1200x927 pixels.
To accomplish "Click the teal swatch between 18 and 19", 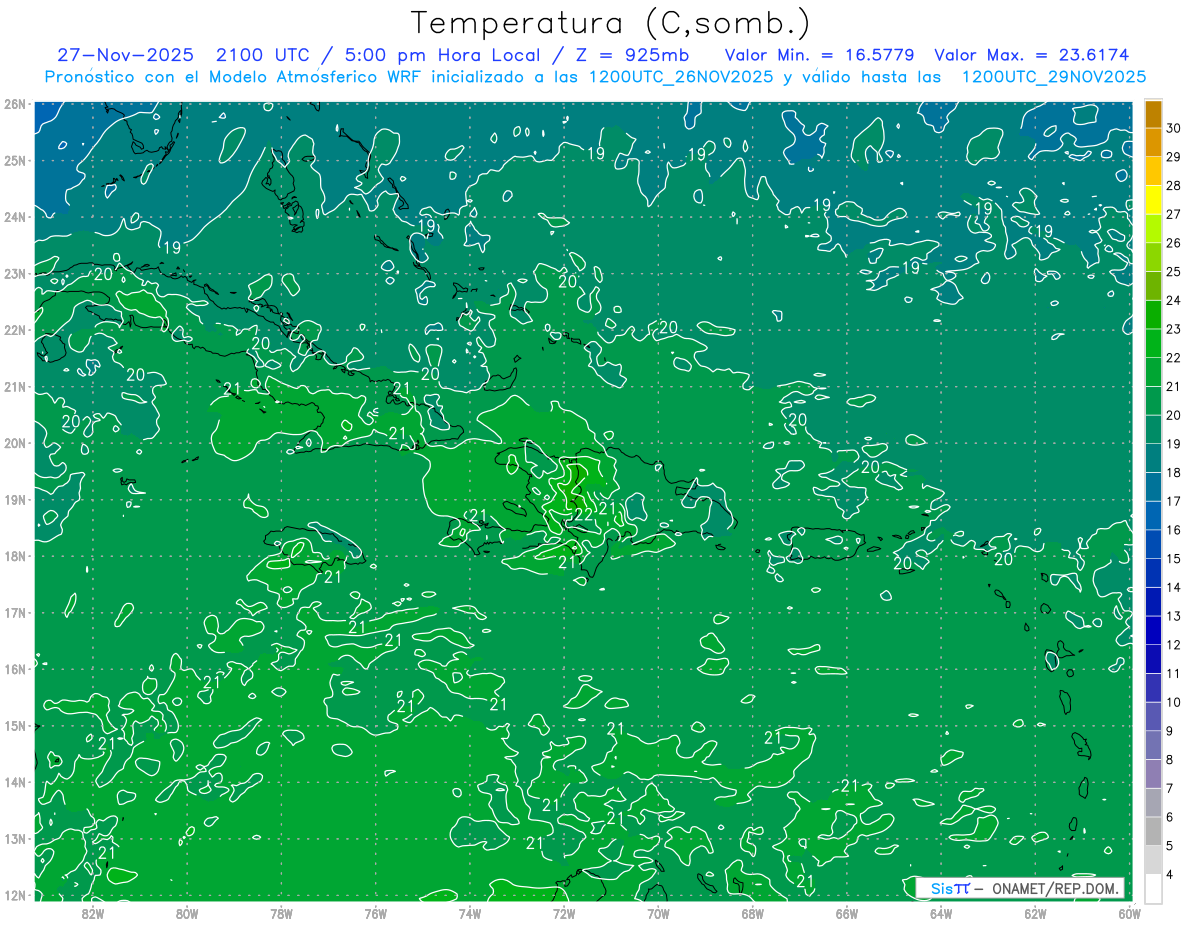I will 1153,458.
